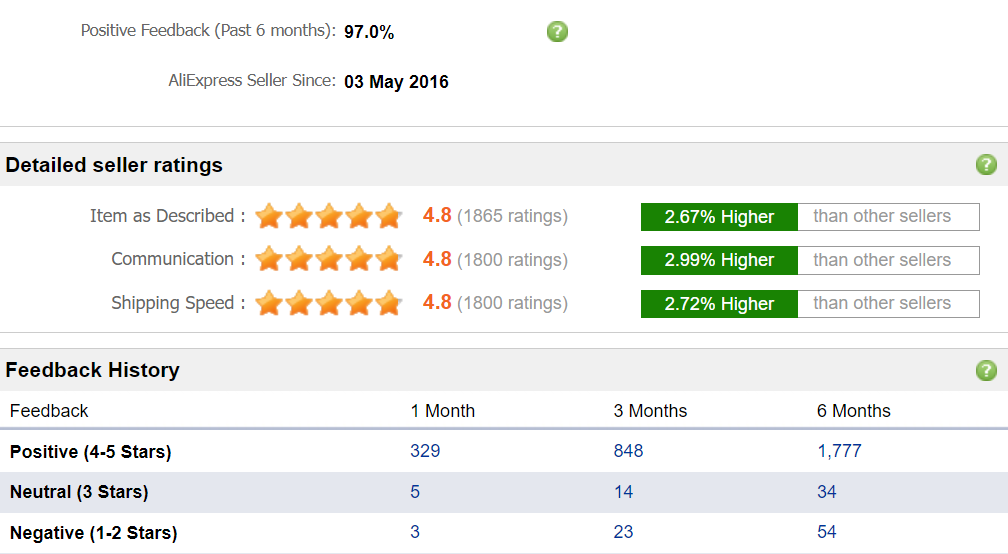Open 1,777 positive feedback for 6 Months

(x=839, y=451)
